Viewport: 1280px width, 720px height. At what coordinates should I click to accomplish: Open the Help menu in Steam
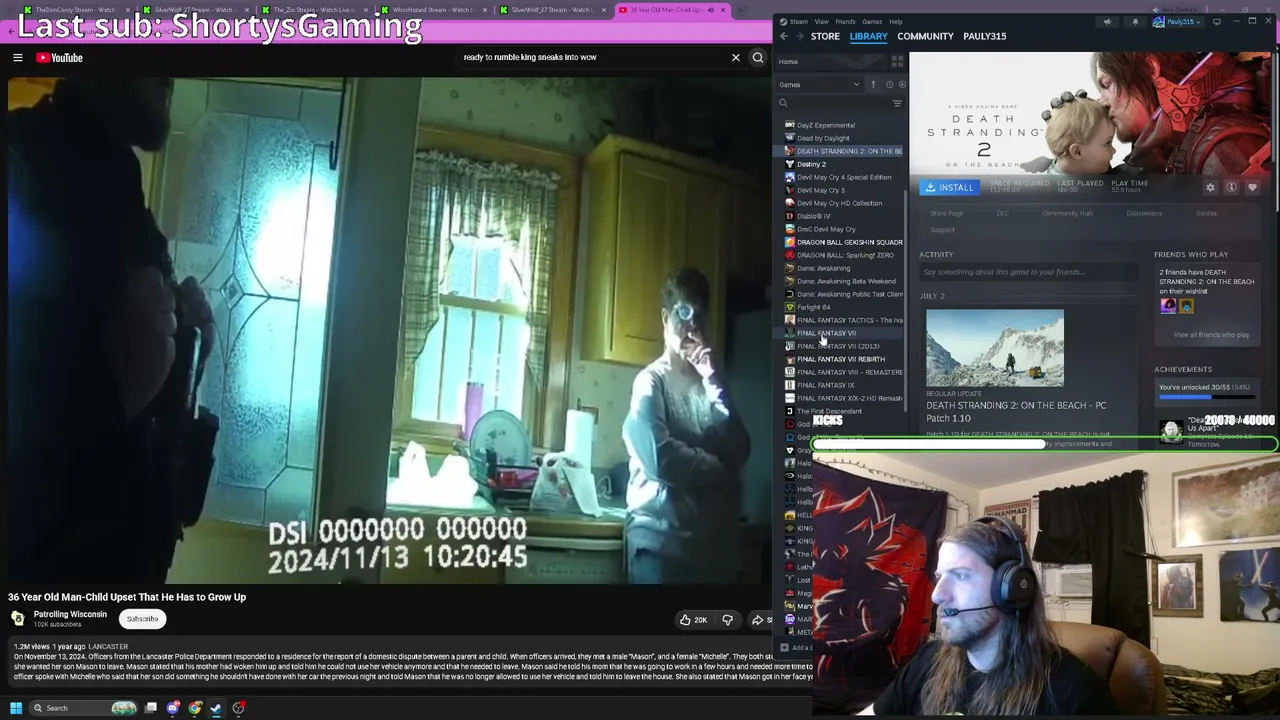pyautogui.click(x=896, y=21)
